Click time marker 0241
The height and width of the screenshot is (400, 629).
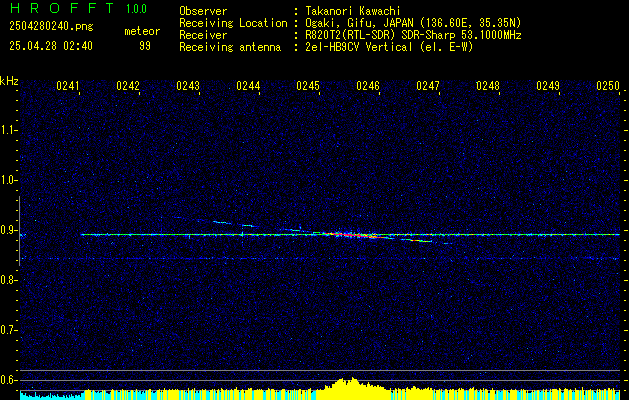(x=68, y=86)
